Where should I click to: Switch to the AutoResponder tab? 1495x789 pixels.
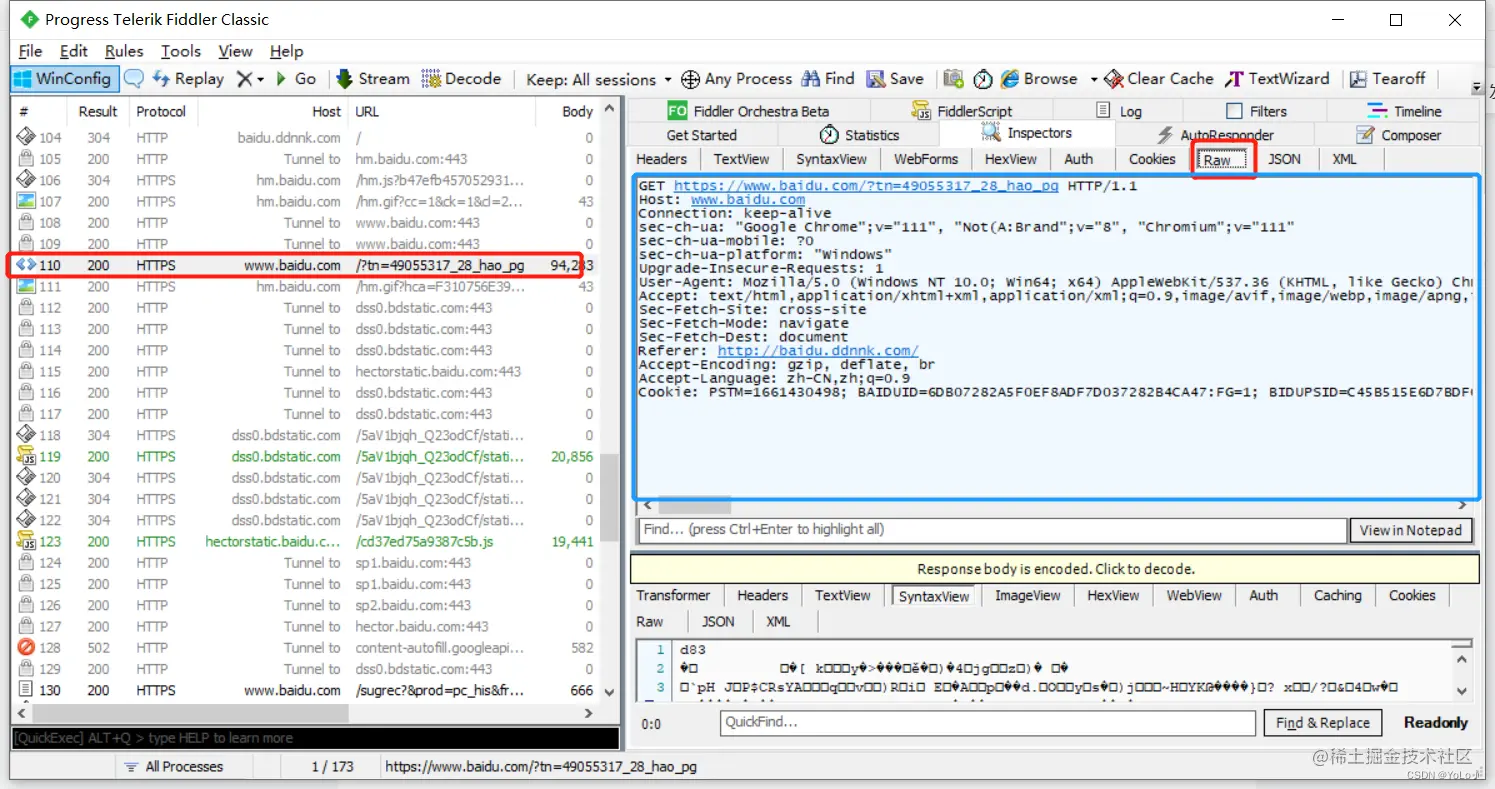pos(1215,135)
